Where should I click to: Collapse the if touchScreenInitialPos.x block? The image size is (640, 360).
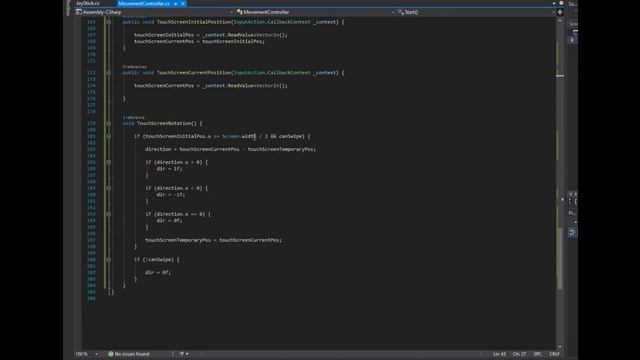109,136
